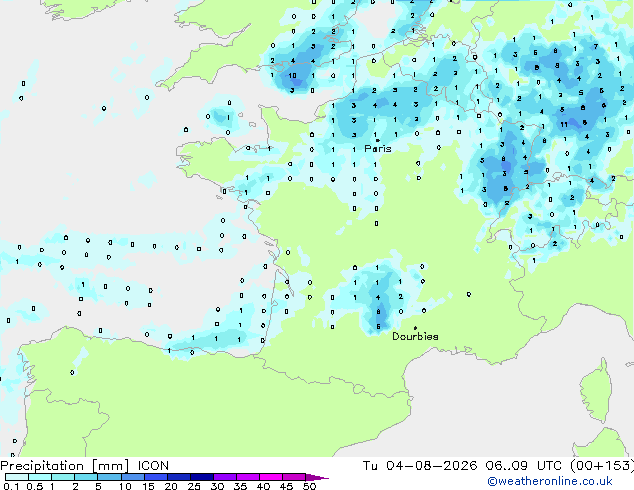This screenshot has height=490, width=634.
Task: Click the 'Precipitation [mm]' title text
Action: tap(65, 466)
